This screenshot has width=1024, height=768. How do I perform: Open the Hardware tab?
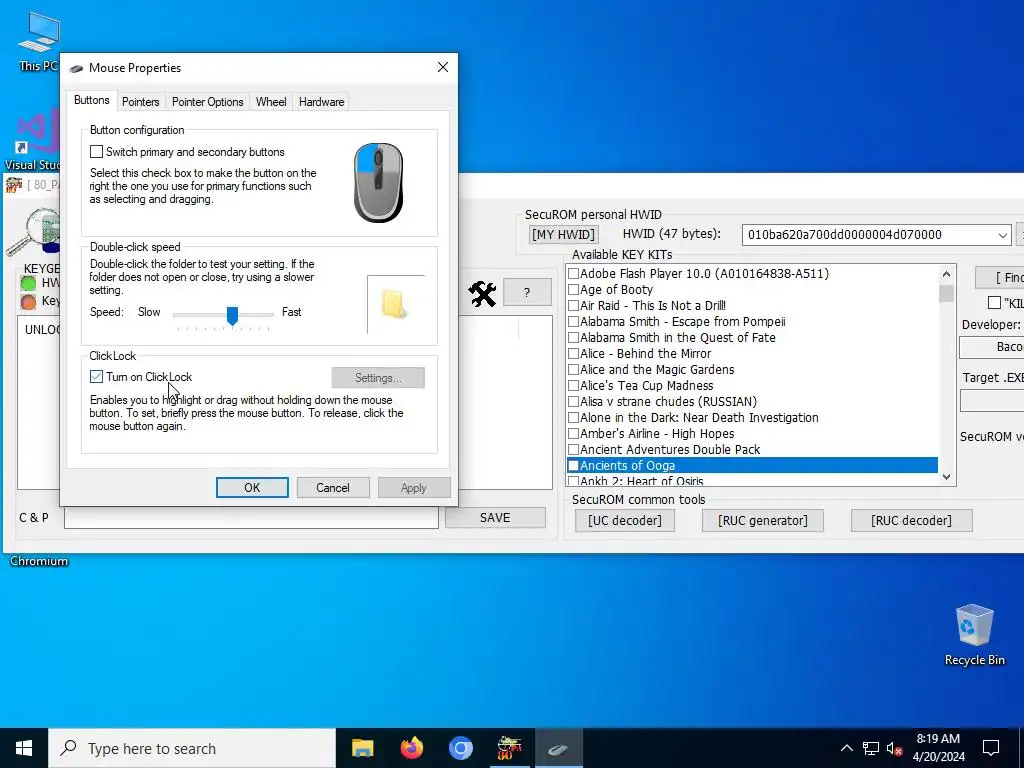321,102
